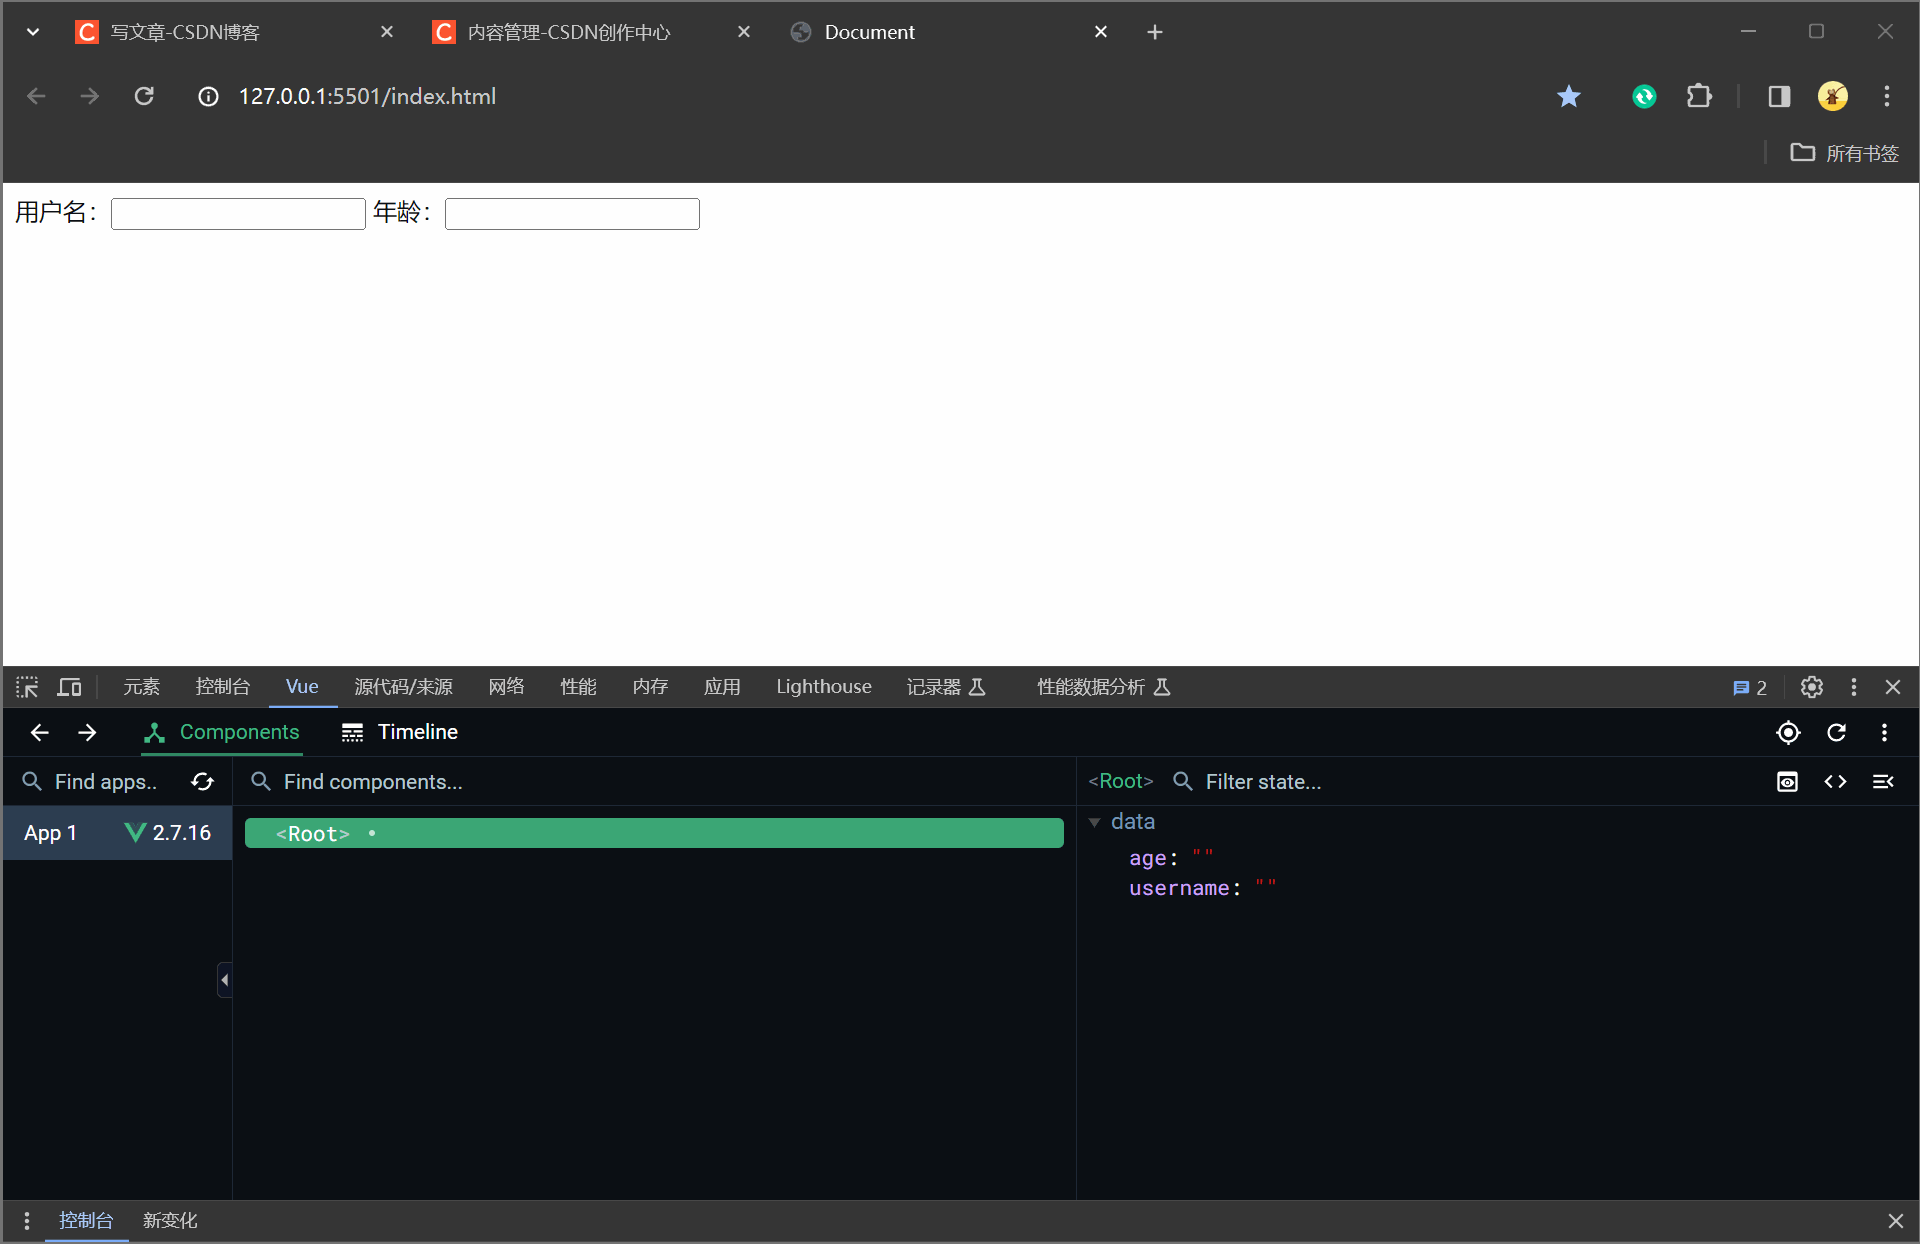1920x1244 pixels.
Task: Toggle the devtools sidebar collapse arrow
Action: [x=224, y=980]
